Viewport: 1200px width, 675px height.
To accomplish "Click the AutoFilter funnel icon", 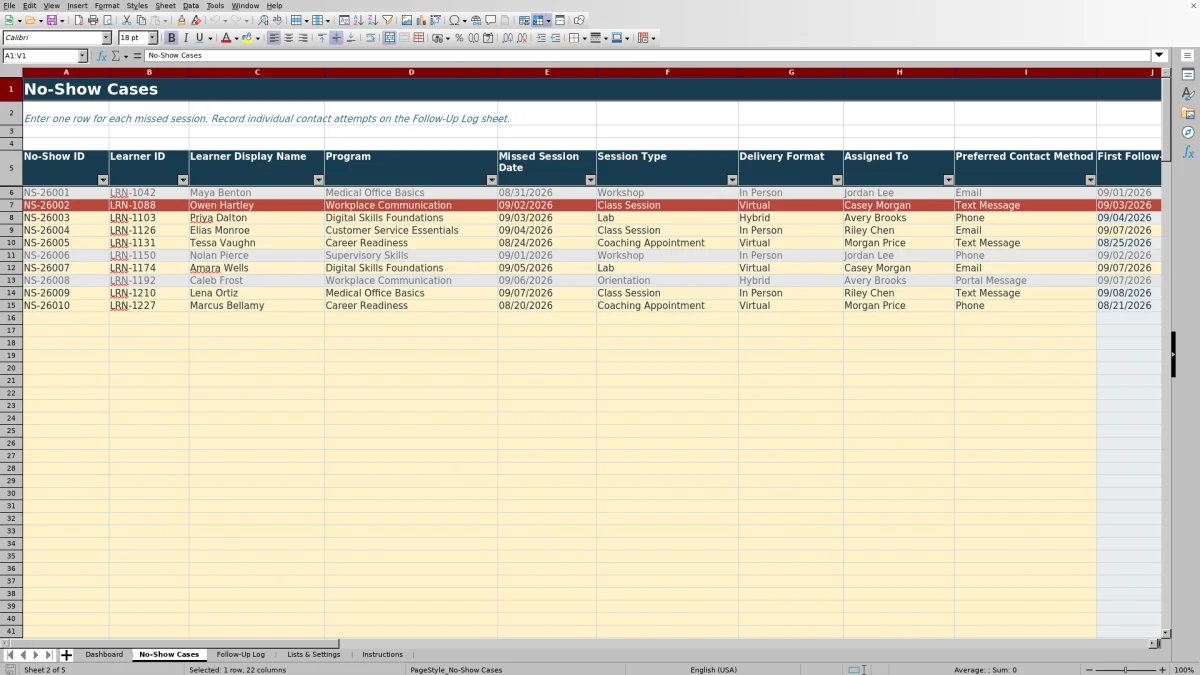I will tap(387, 20).
